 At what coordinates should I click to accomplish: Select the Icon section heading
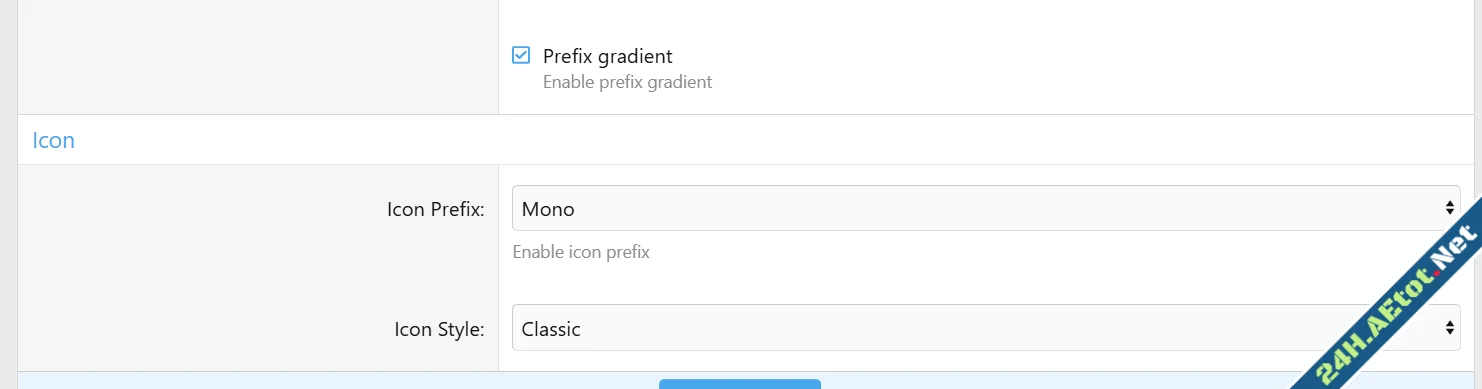click(54, 140)
